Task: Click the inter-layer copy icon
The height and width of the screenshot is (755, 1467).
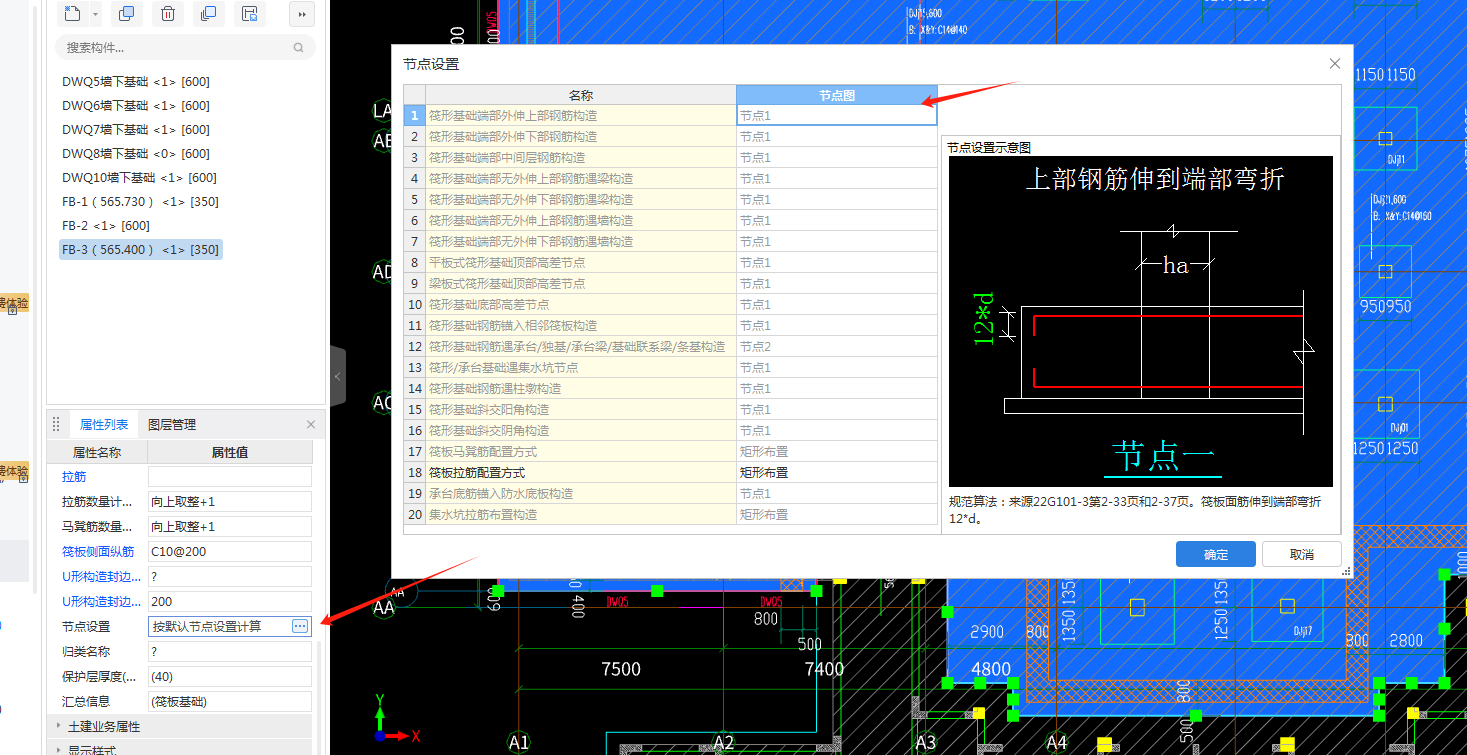Action: 208,13
